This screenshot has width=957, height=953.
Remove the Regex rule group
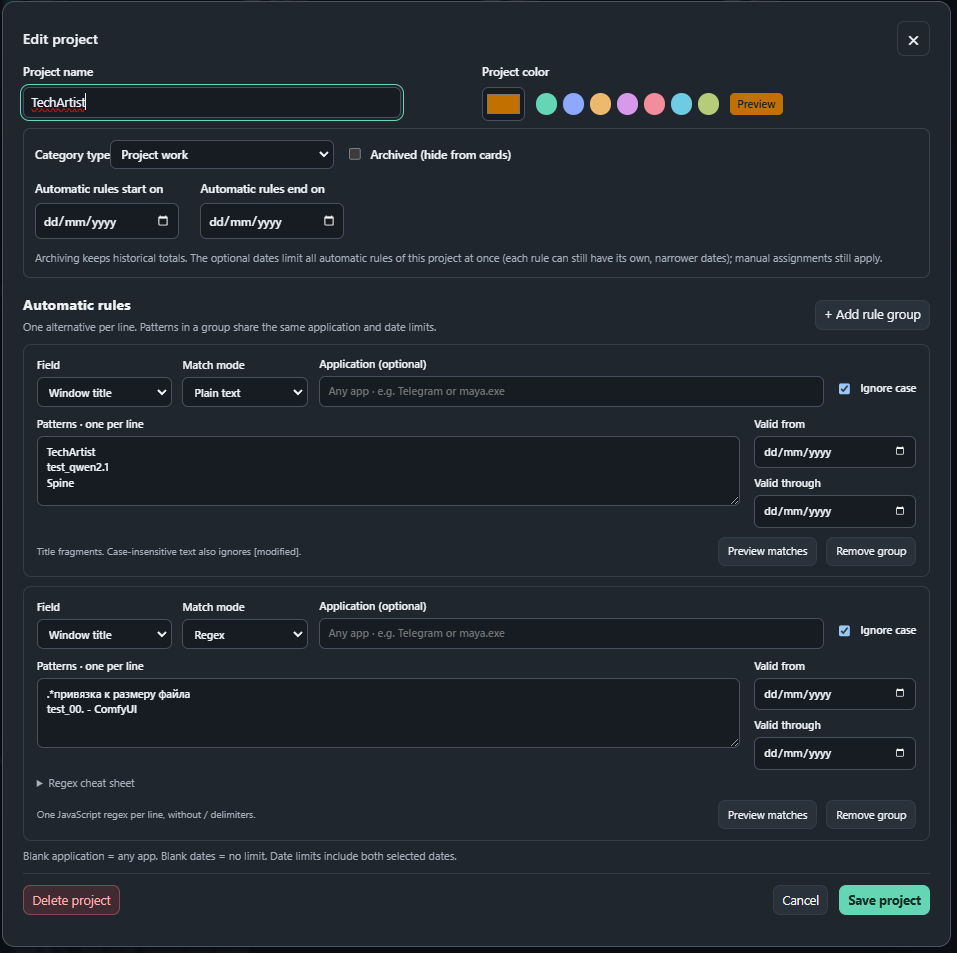pos(871,815)
